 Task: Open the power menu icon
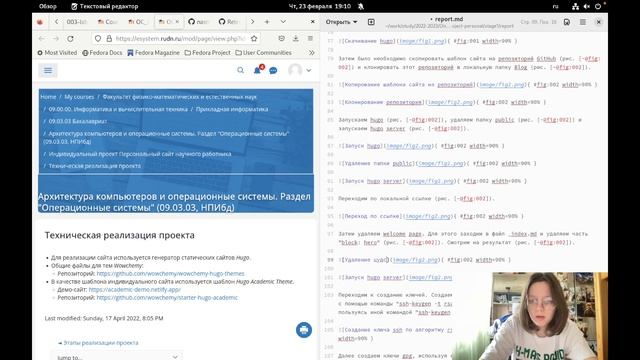click(x=598, y=7)
